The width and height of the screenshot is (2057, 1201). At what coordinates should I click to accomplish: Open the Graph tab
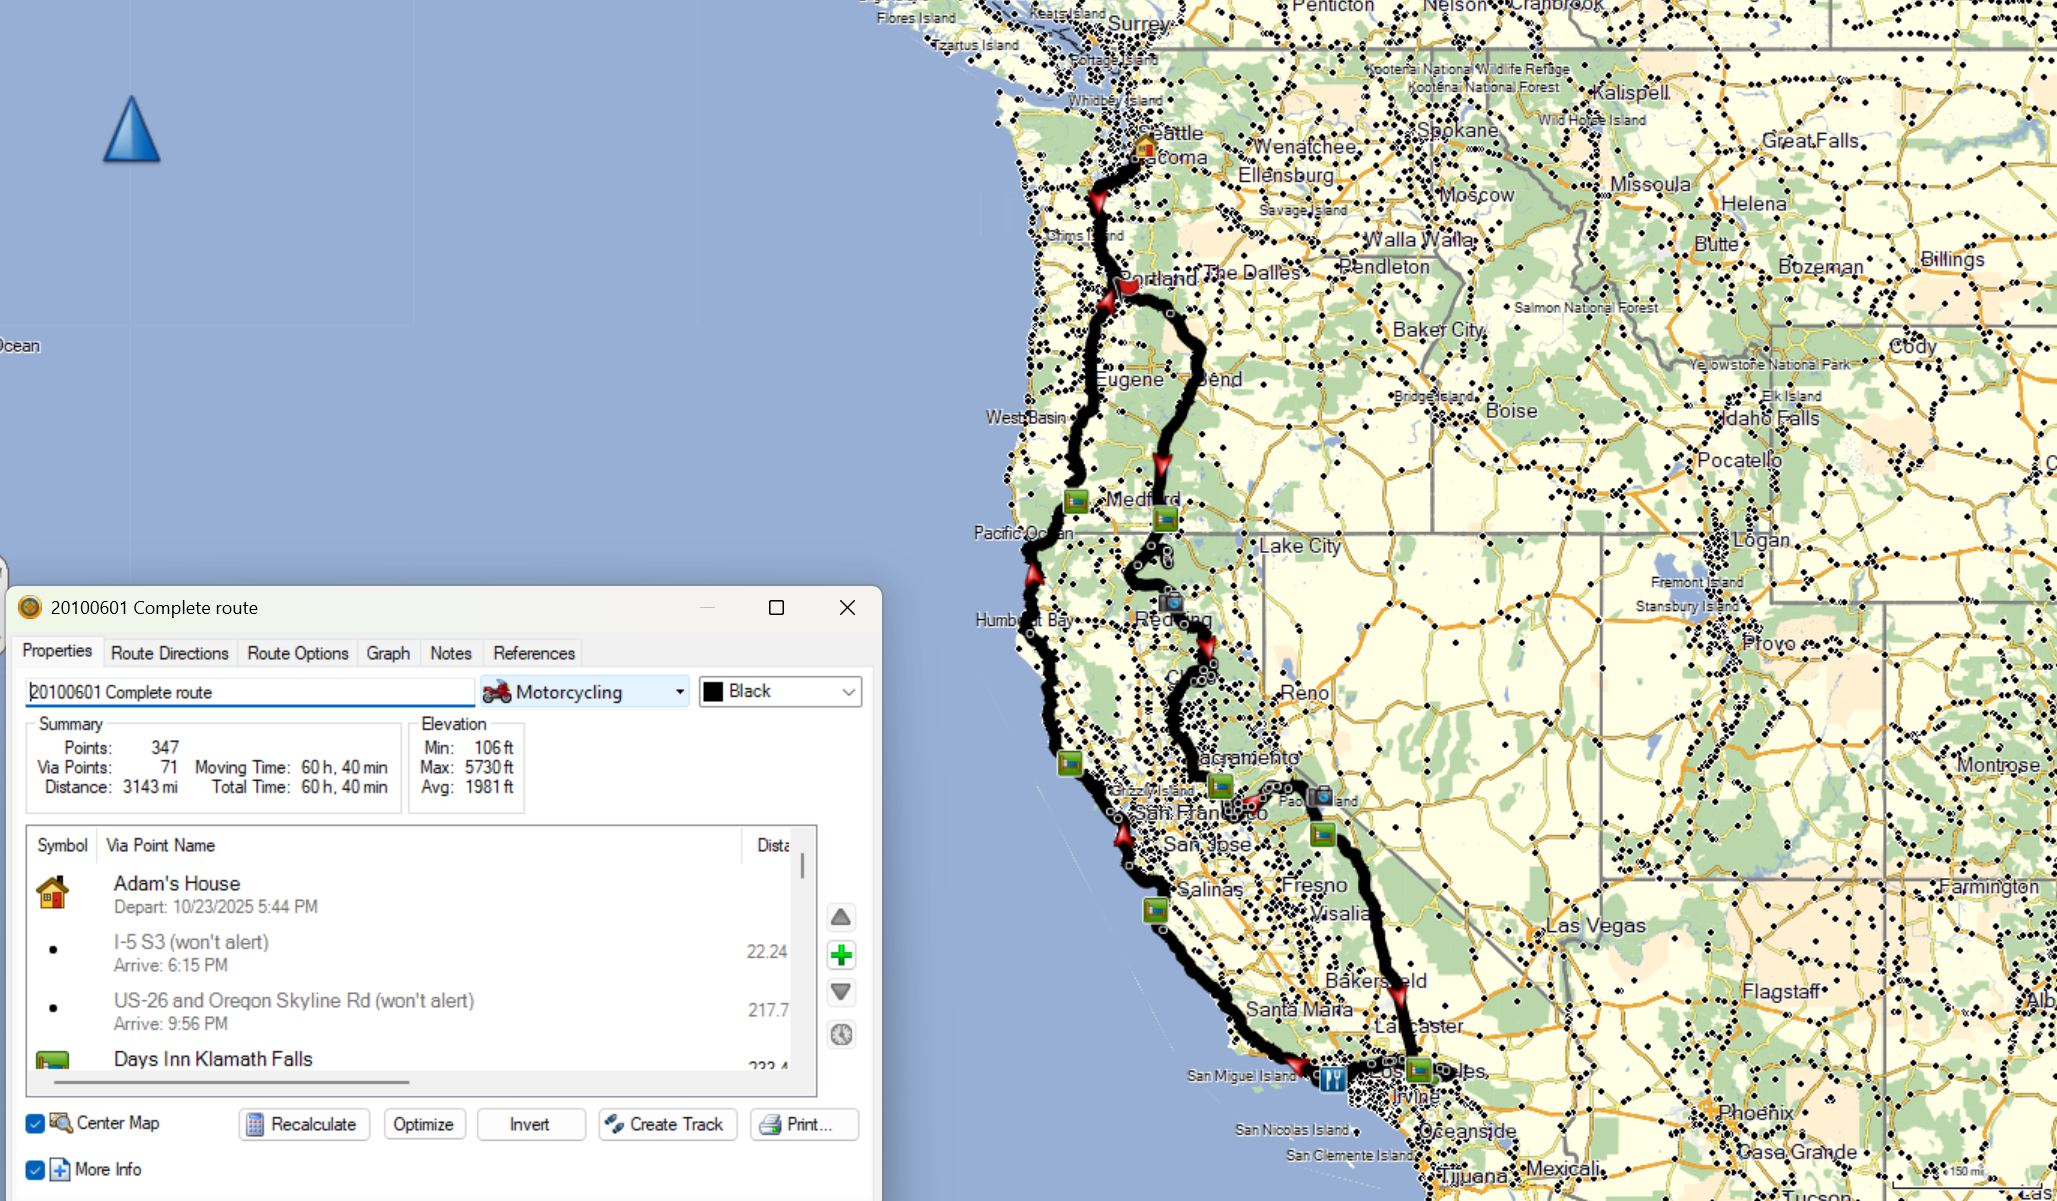(x=388, y=653)
